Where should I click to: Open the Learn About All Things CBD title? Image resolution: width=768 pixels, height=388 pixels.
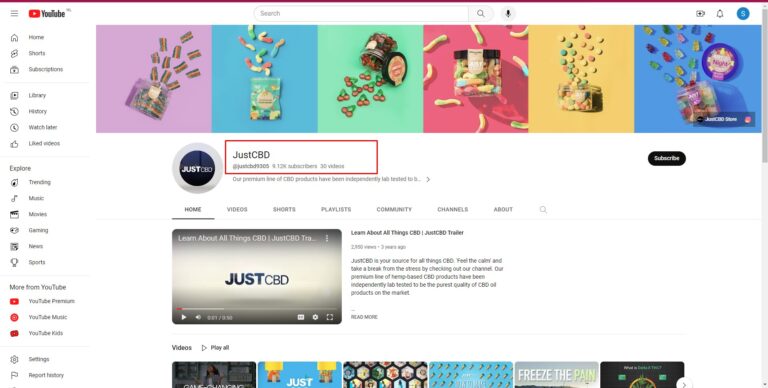tap(407, 233)
